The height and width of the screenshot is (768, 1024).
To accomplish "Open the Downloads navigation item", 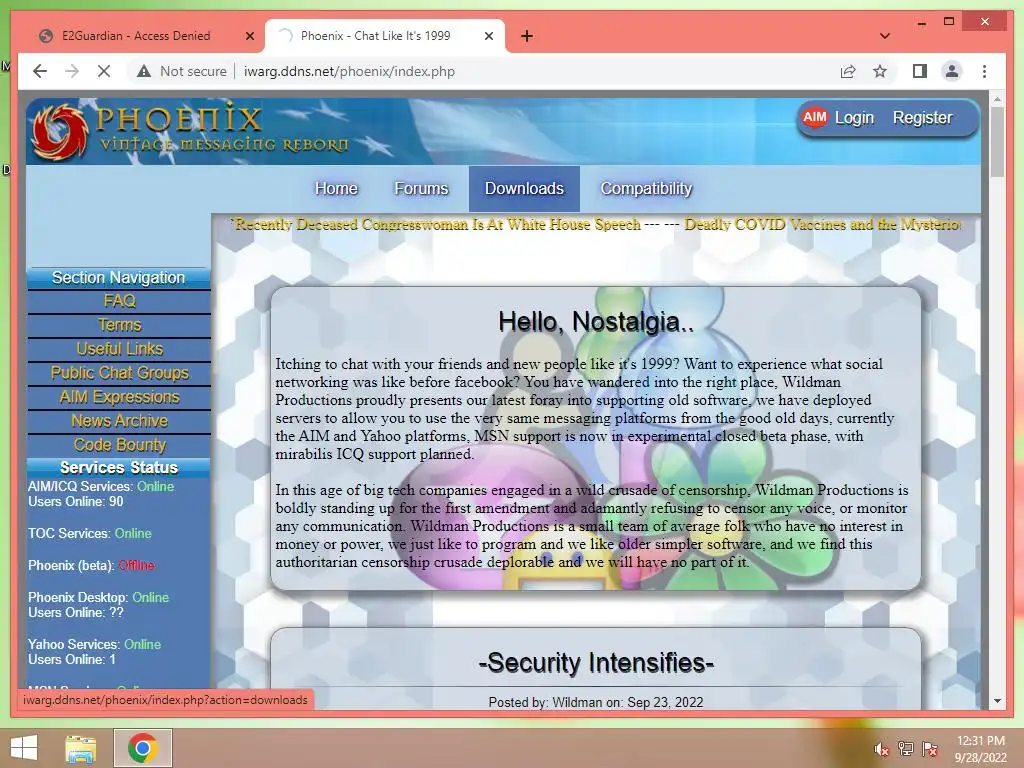I will pos(524,189).
